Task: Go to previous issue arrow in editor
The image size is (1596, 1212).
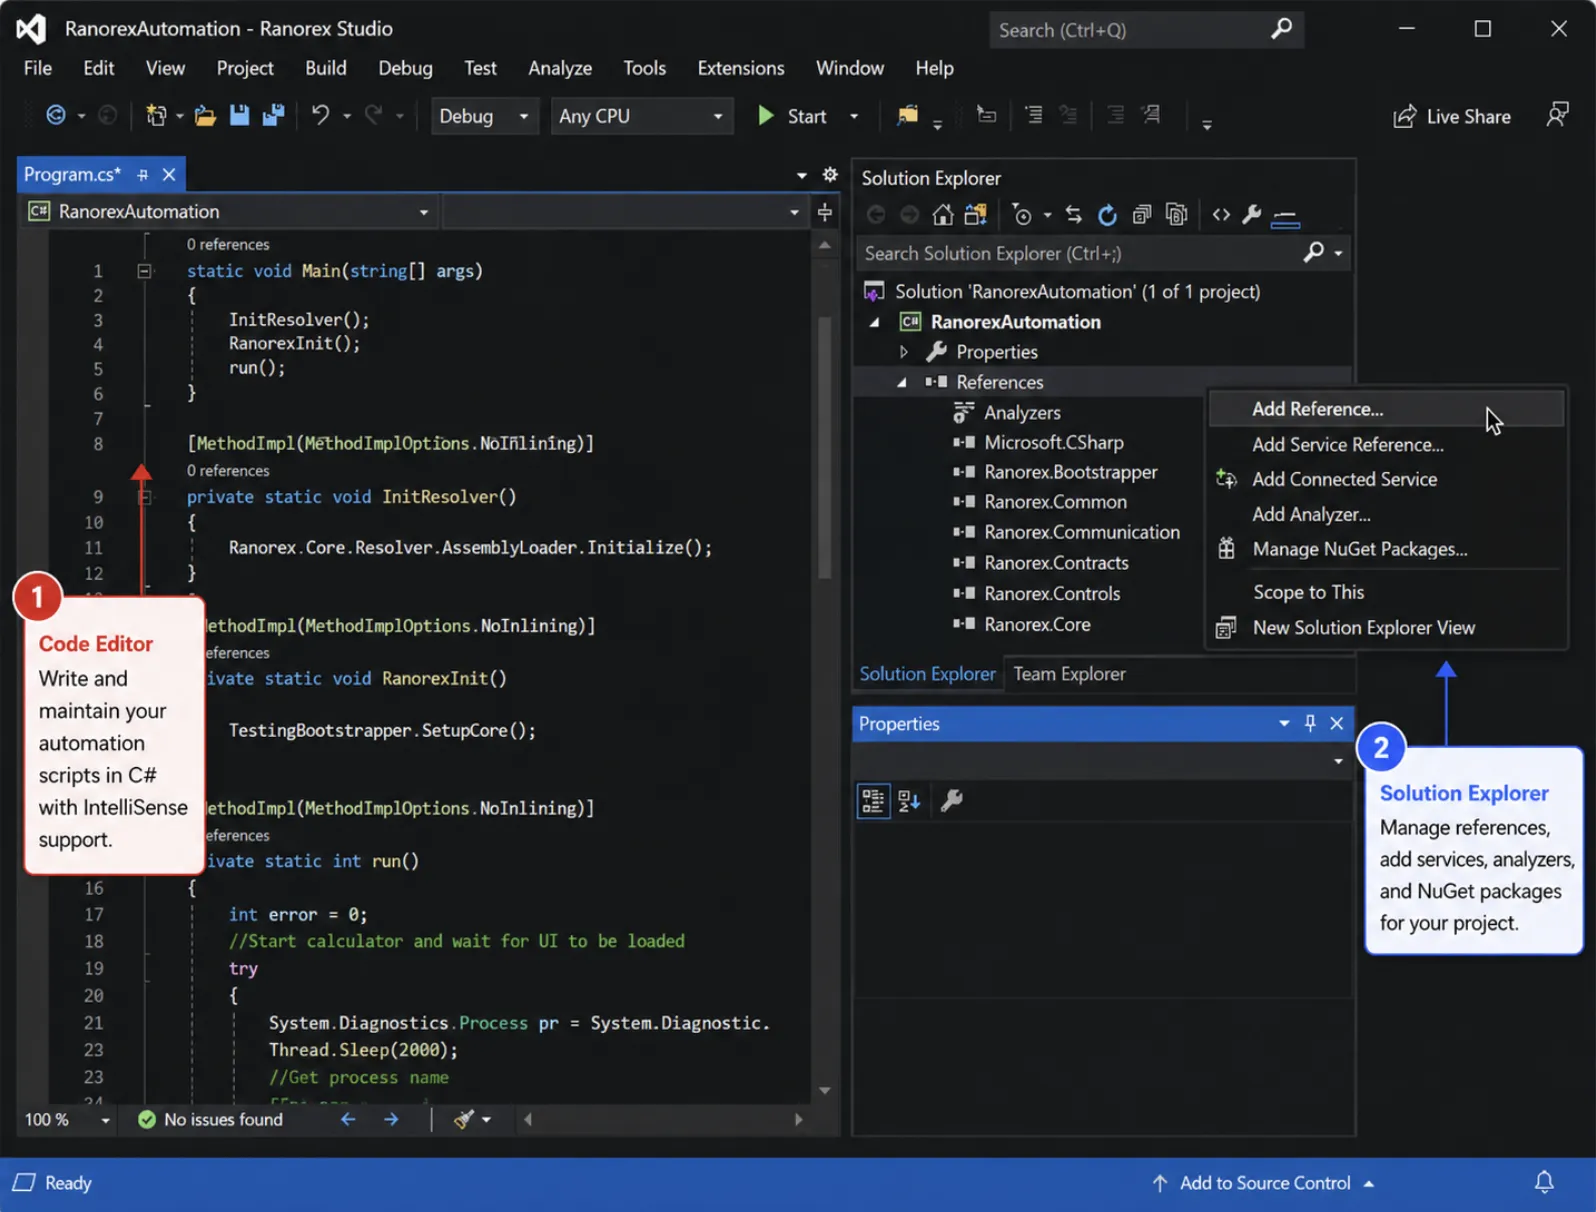Action: coord(348,1120)
